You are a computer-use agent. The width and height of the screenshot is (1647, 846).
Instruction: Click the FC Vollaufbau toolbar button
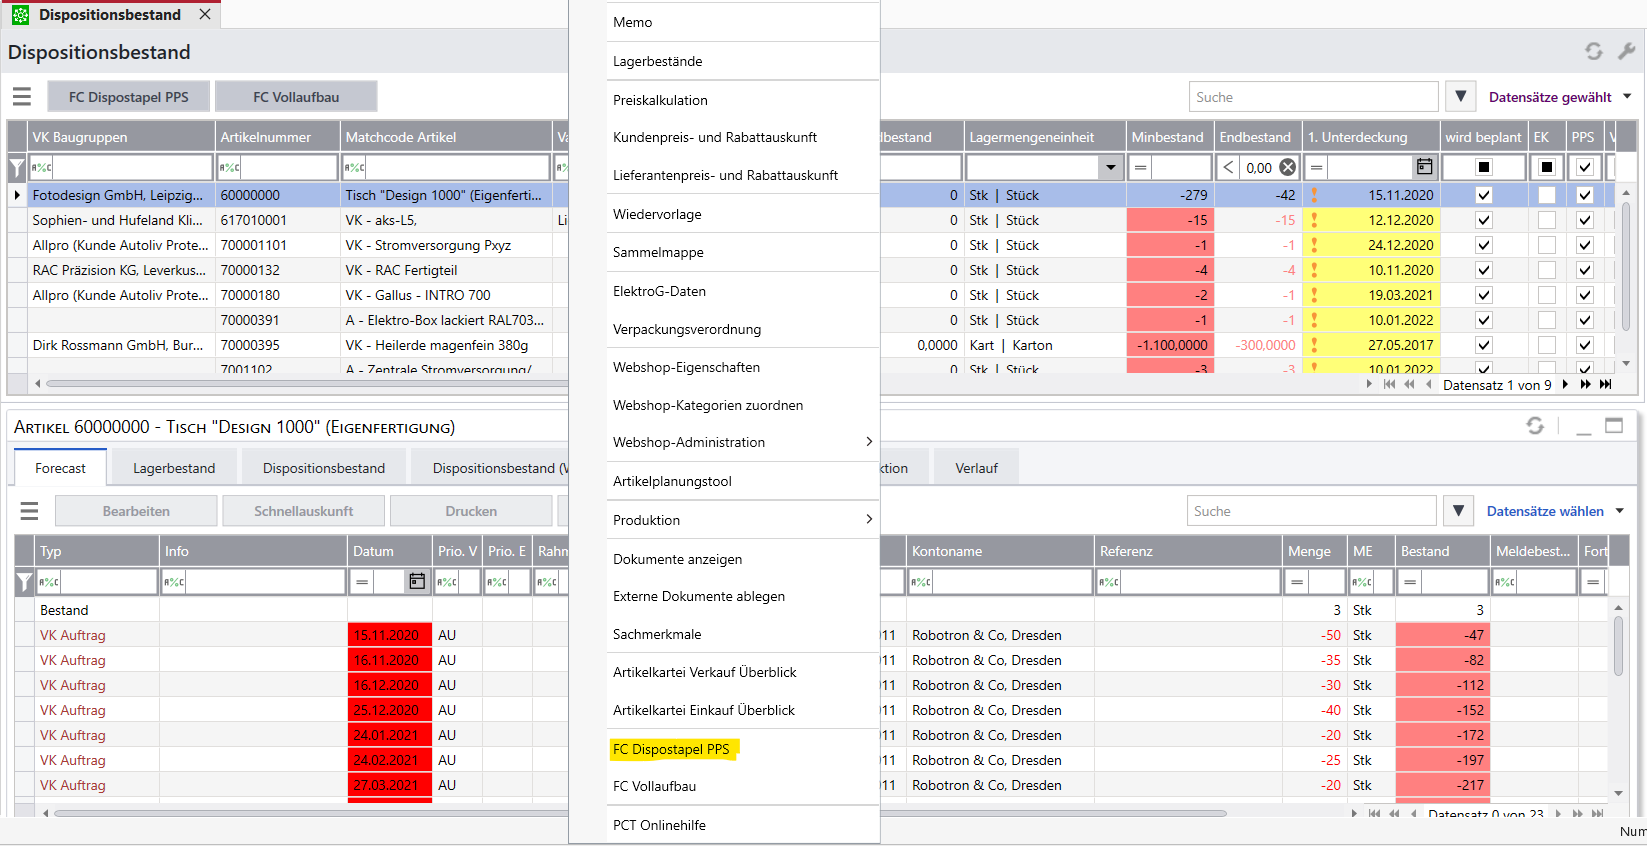[296, 97]
